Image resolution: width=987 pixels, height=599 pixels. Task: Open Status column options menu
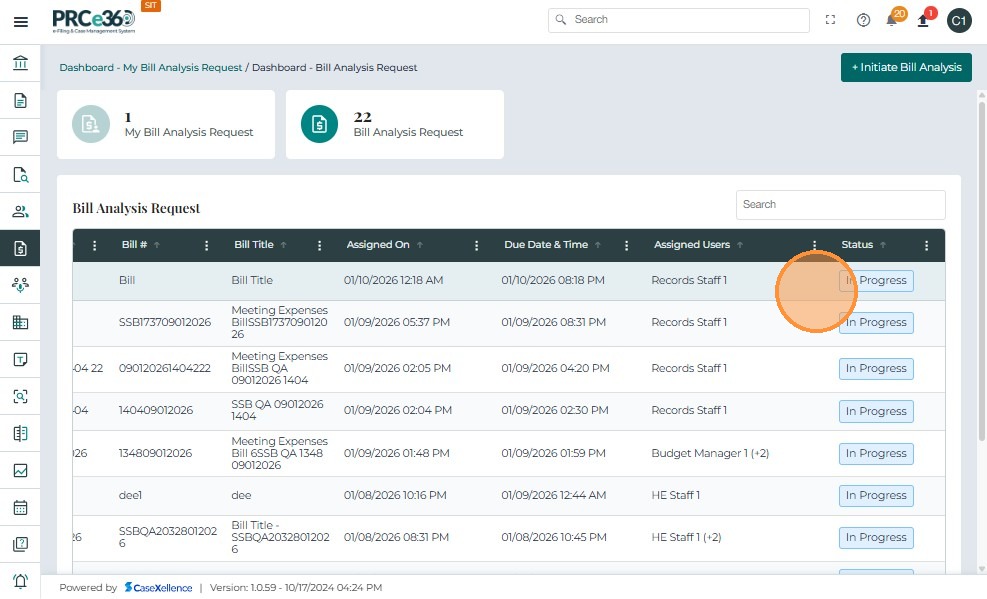click(x=927, y=245)
